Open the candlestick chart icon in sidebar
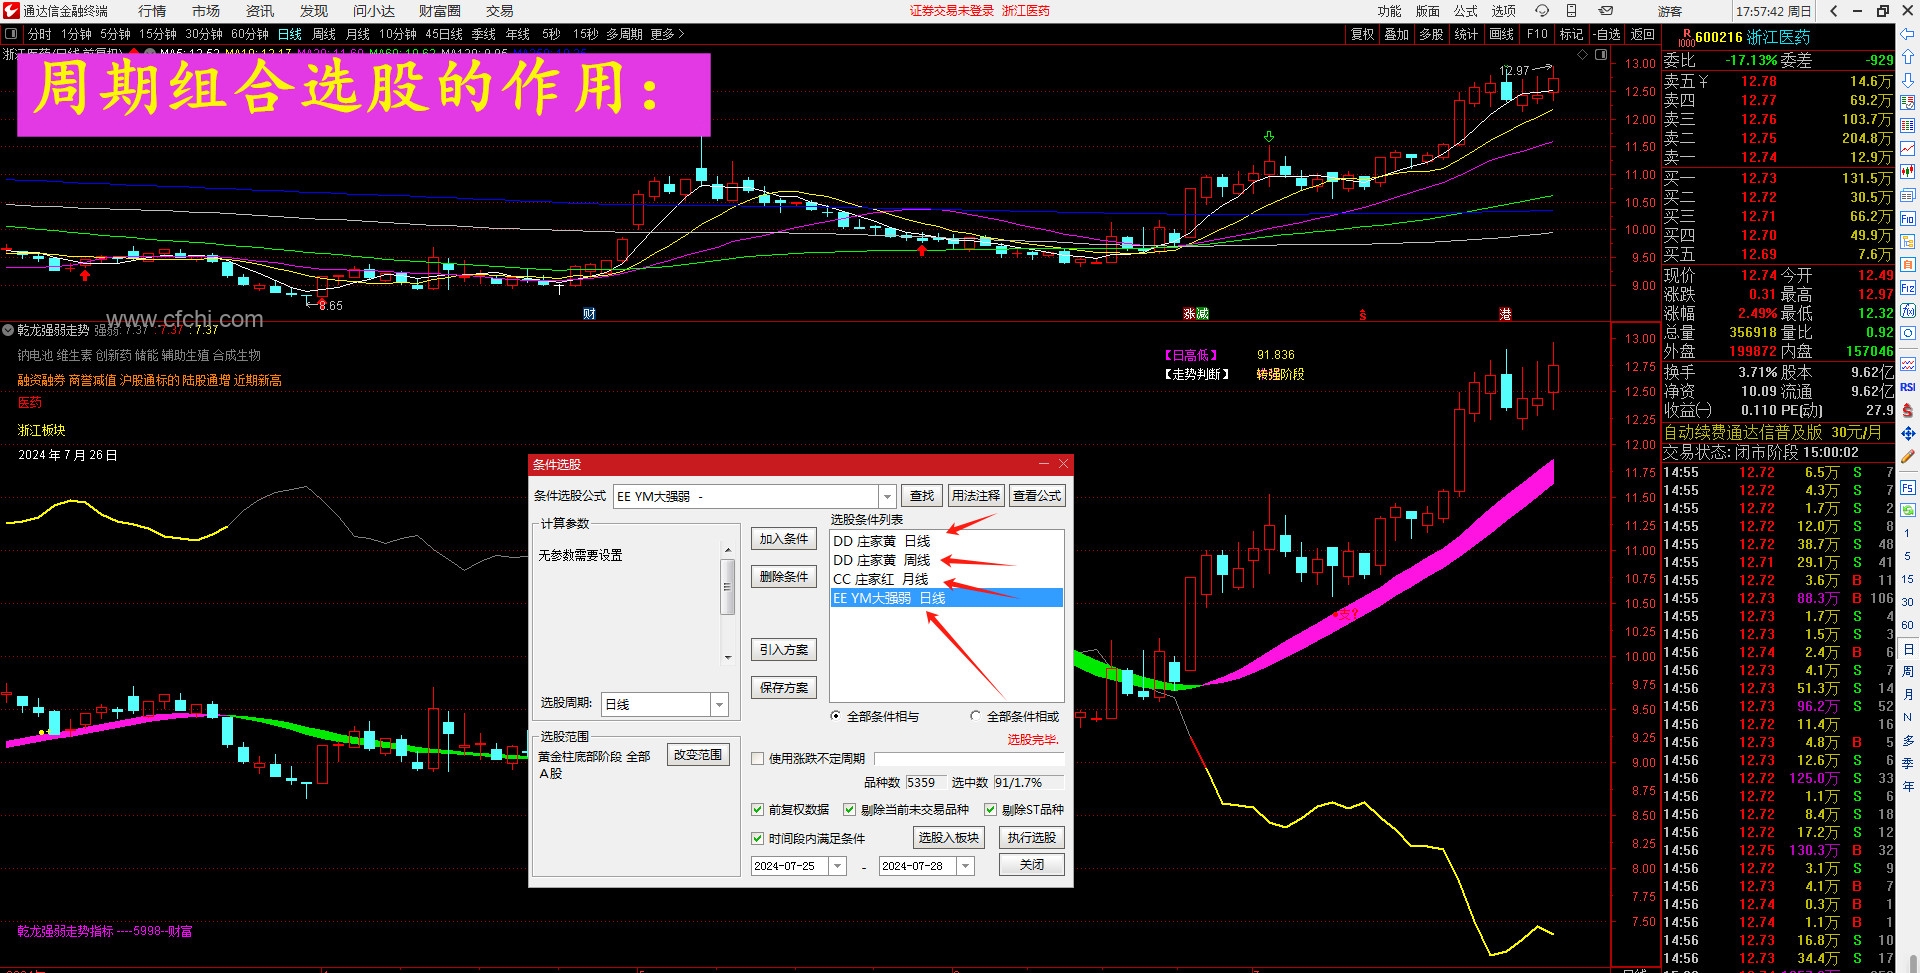 coord(1908,171)
